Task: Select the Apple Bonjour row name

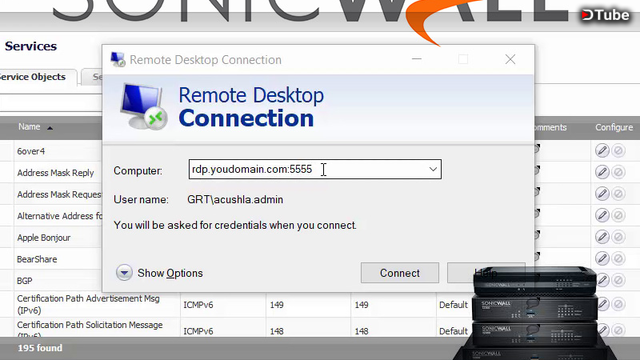Action: coord(44,238)
